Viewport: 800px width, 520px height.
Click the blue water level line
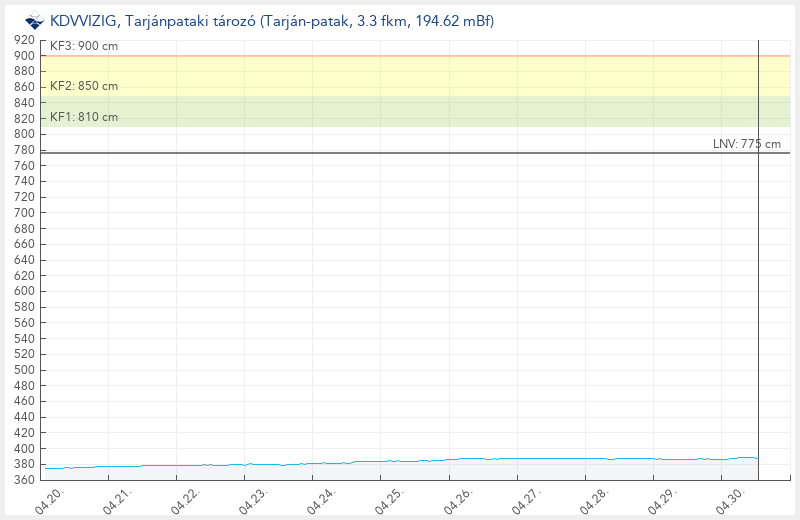point(400,461)
